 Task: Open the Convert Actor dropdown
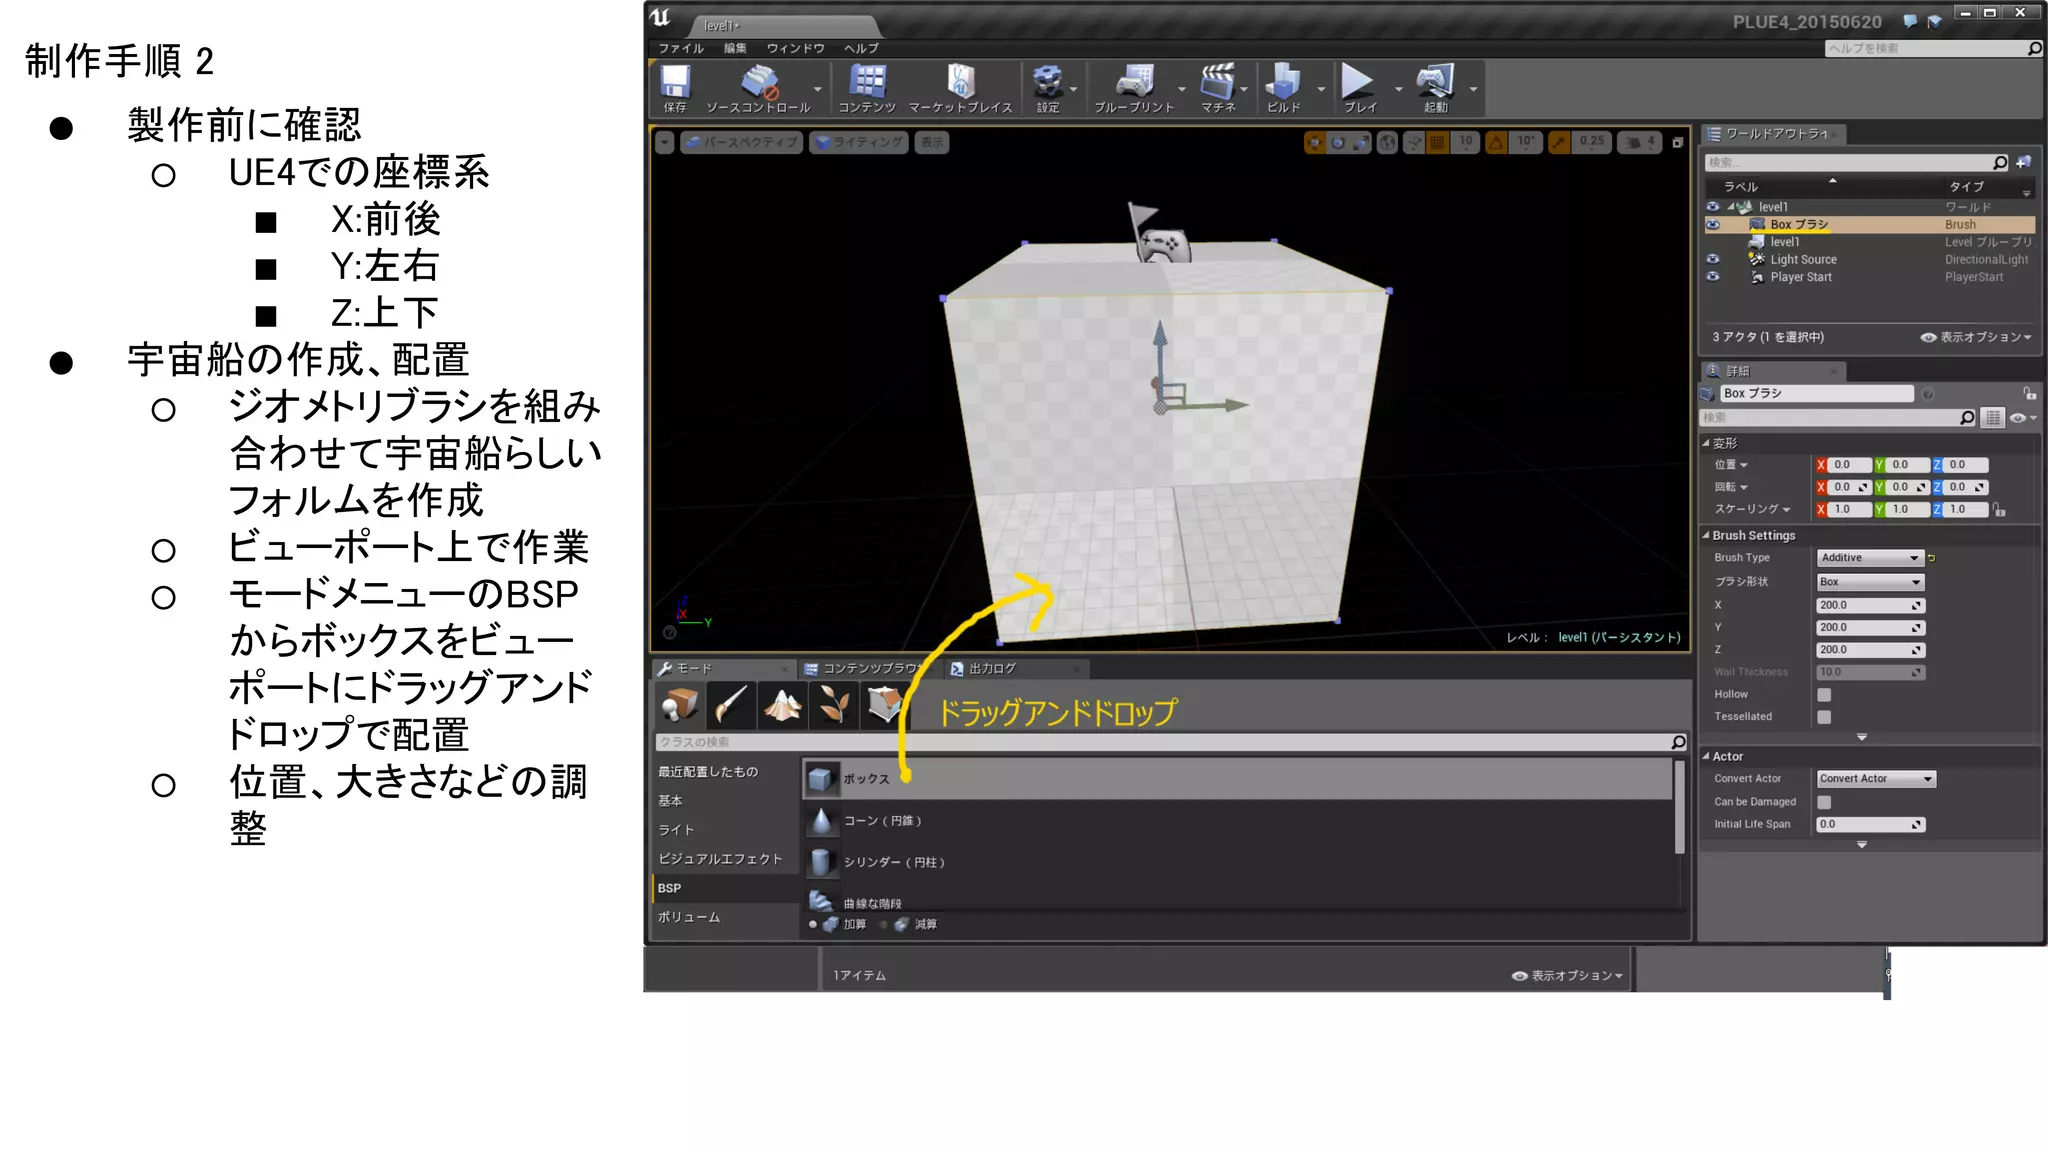coord(1876,779)
